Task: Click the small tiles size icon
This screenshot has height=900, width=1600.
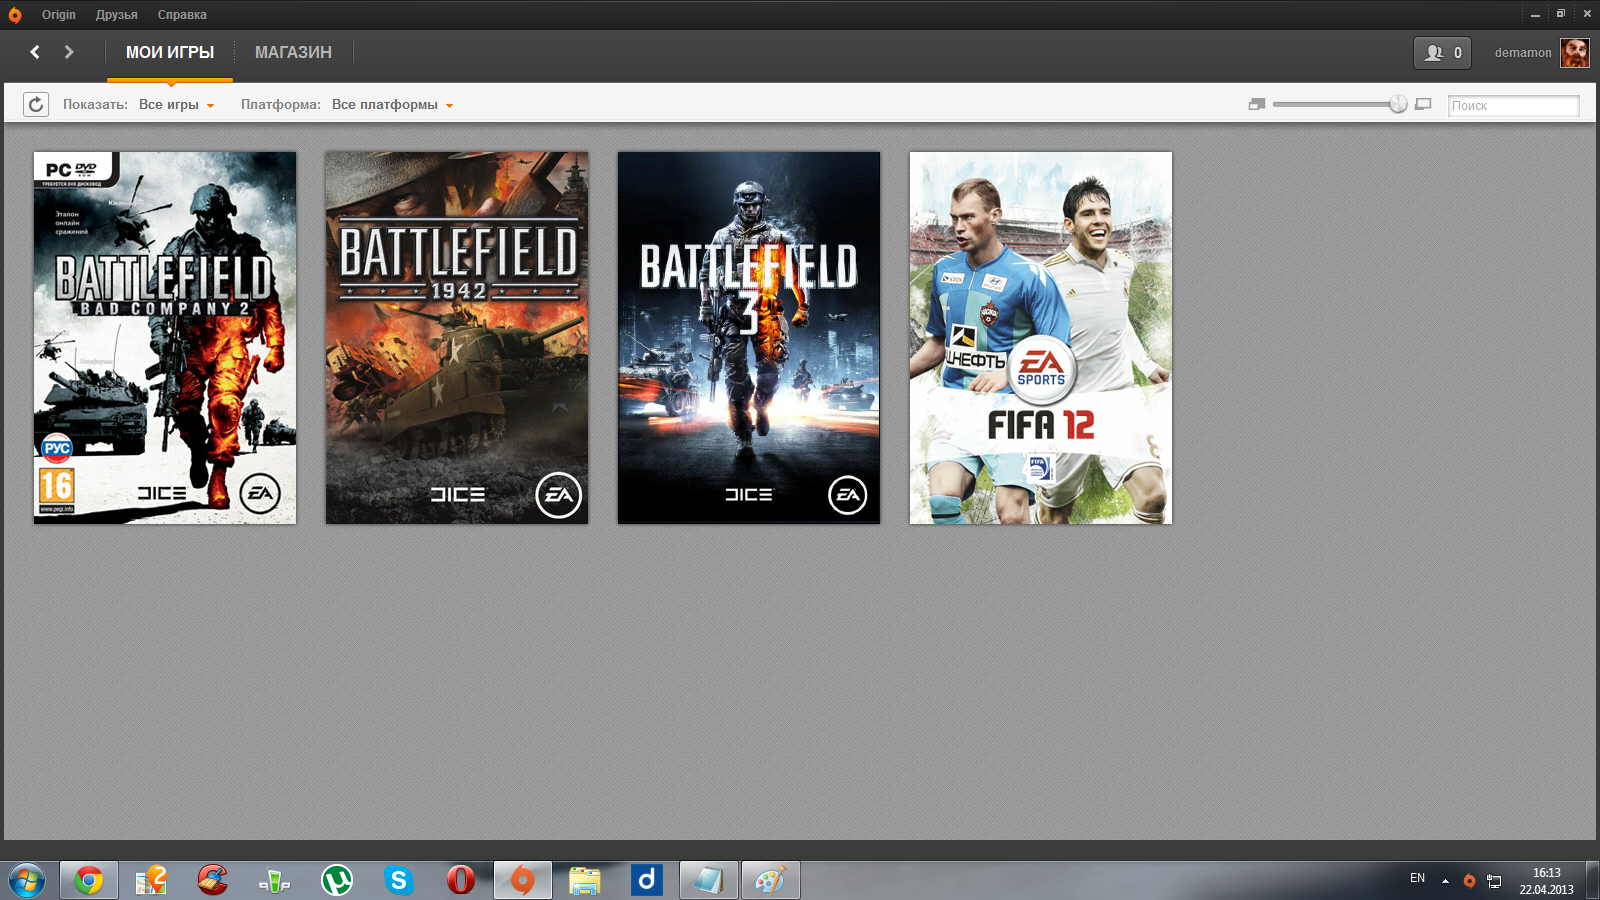Action: (1257, 104)
